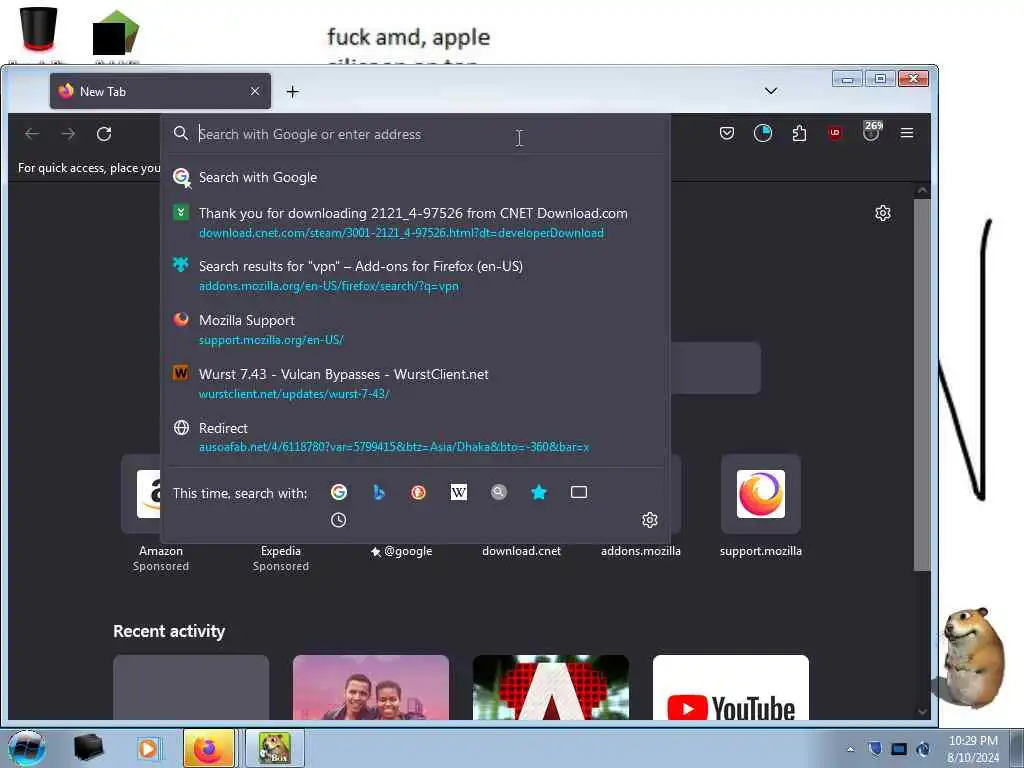
Task: Search this time with Wikipedia icon
Action: point(458,492)
